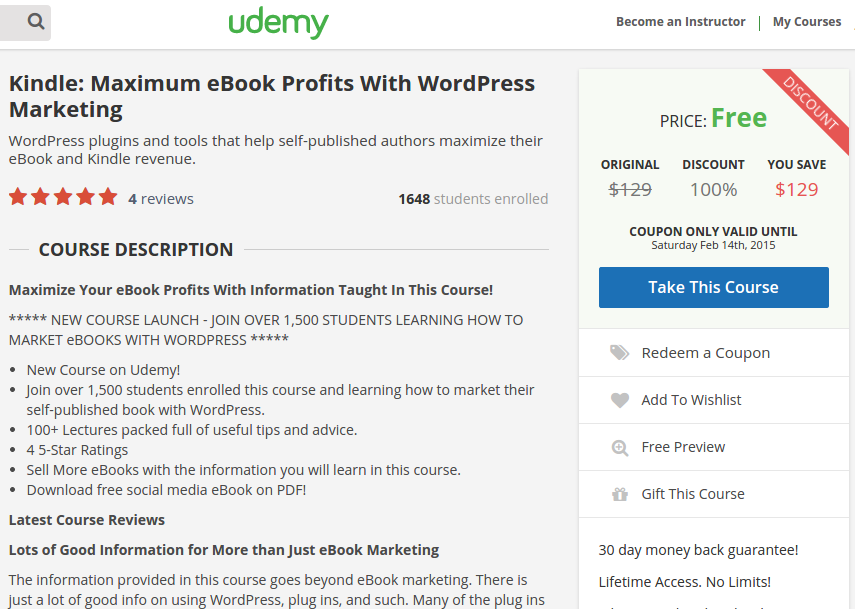Click the Udemy logo
The width and height of the screenshot is (855, 609).
point(279,22)
